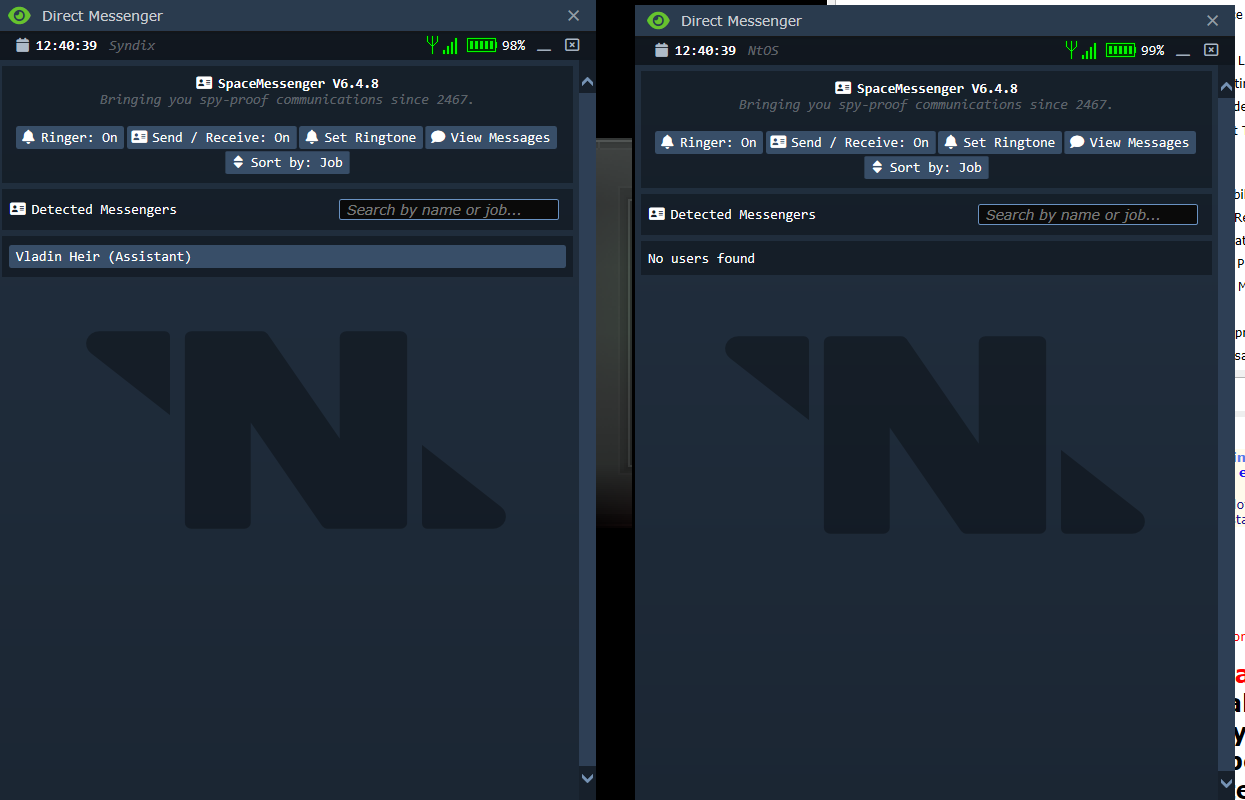Click scroll up arrow in left window
The image size is (1245, 800).
(587, 83)
